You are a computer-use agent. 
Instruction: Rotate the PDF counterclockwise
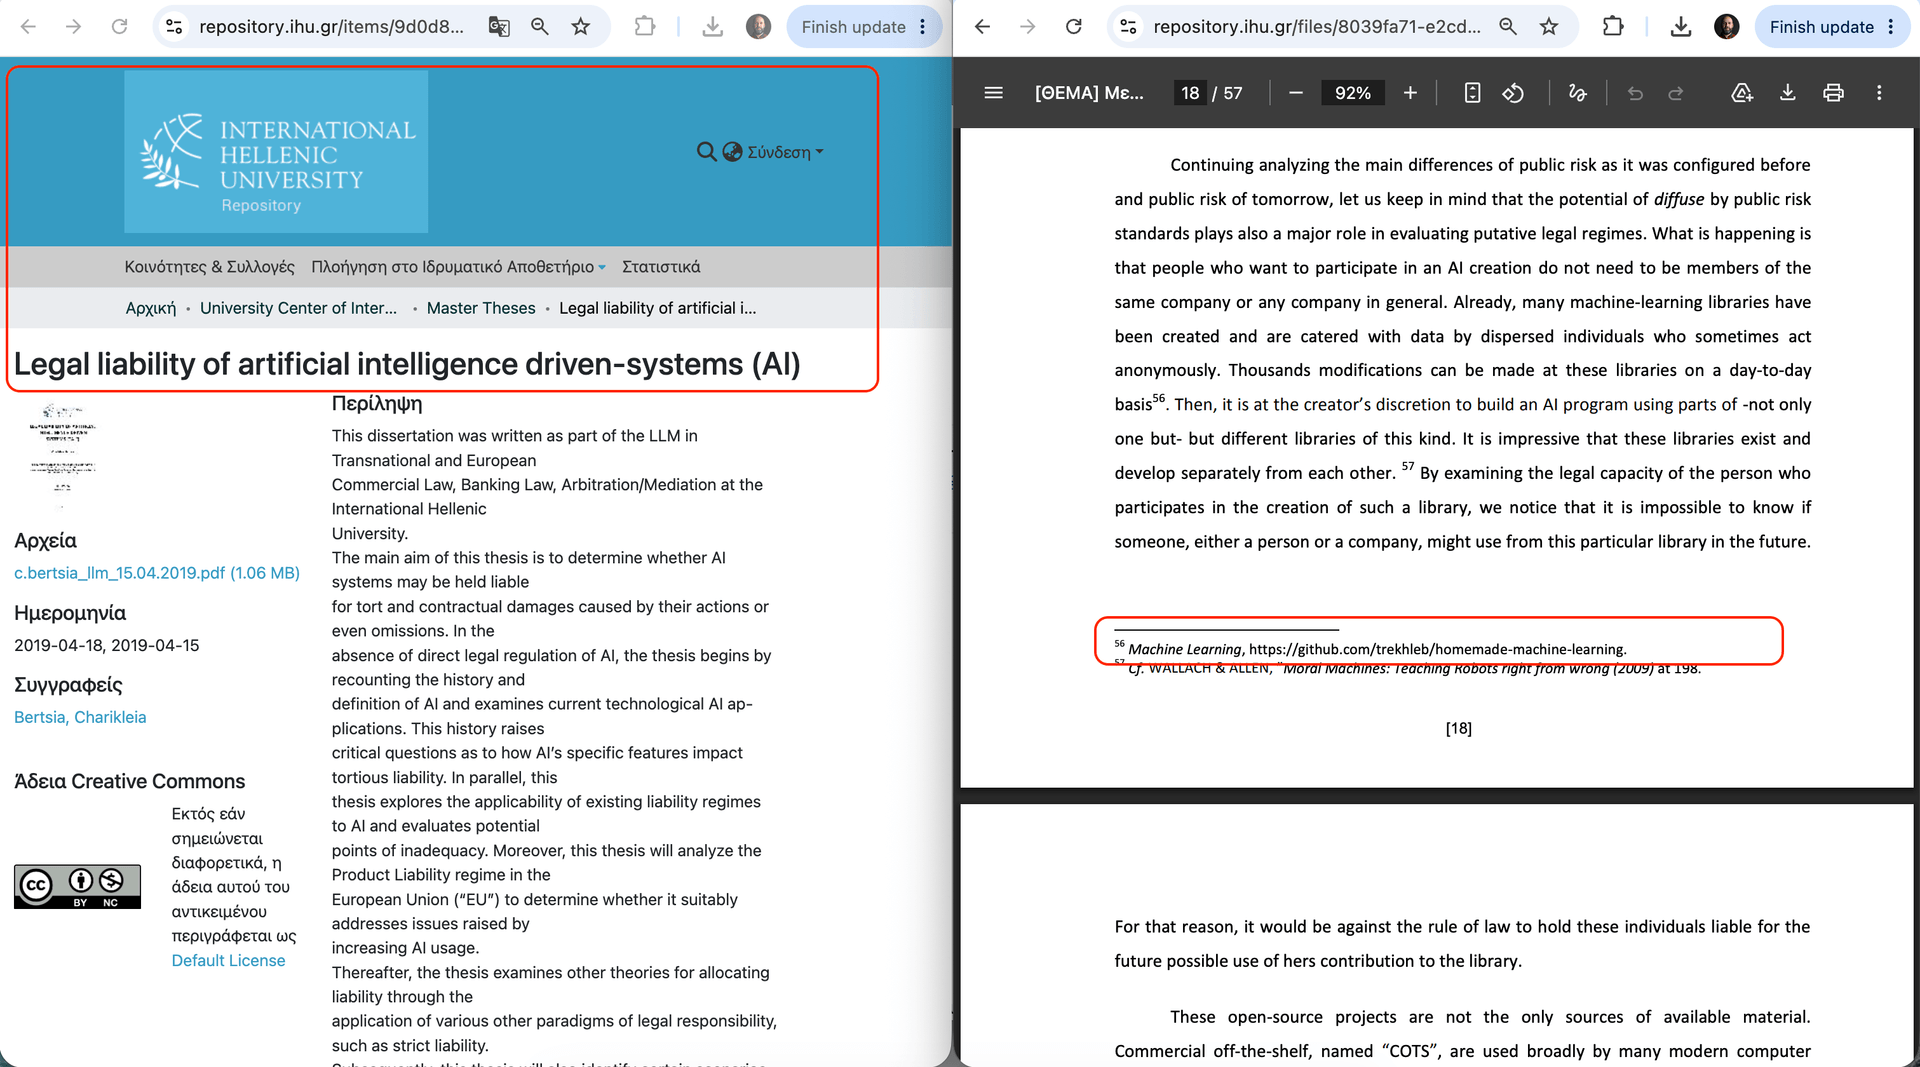pos(1513,93)
